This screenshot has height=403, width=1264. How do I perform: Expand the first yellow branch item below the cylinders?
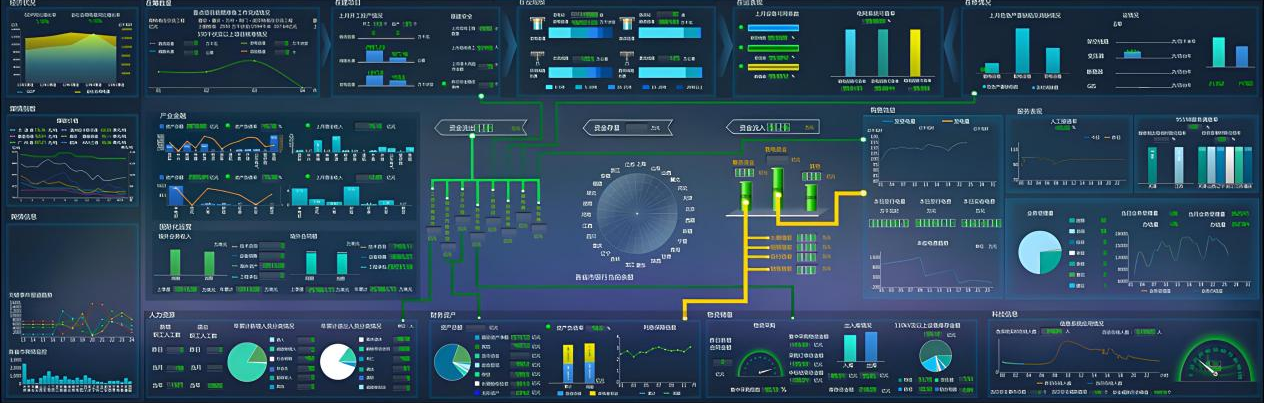coord(780,237)
